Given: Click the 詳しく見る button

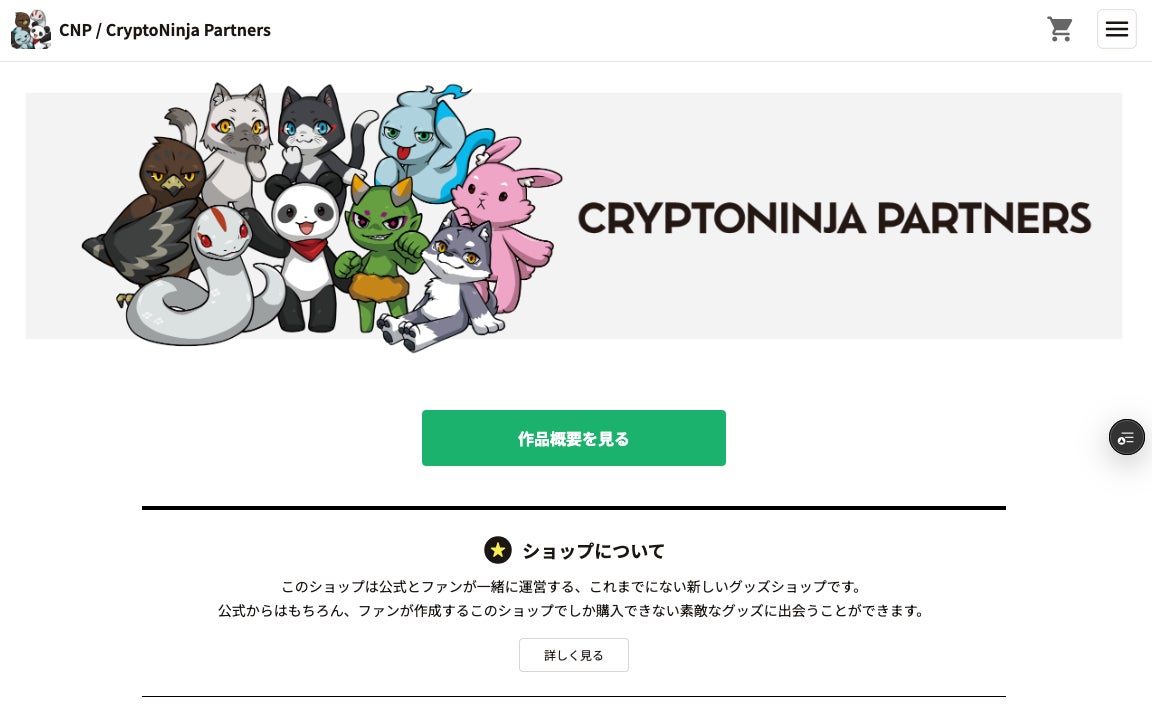Looking at the screenshot, I should pyautogui.click(x=574, y=655).
